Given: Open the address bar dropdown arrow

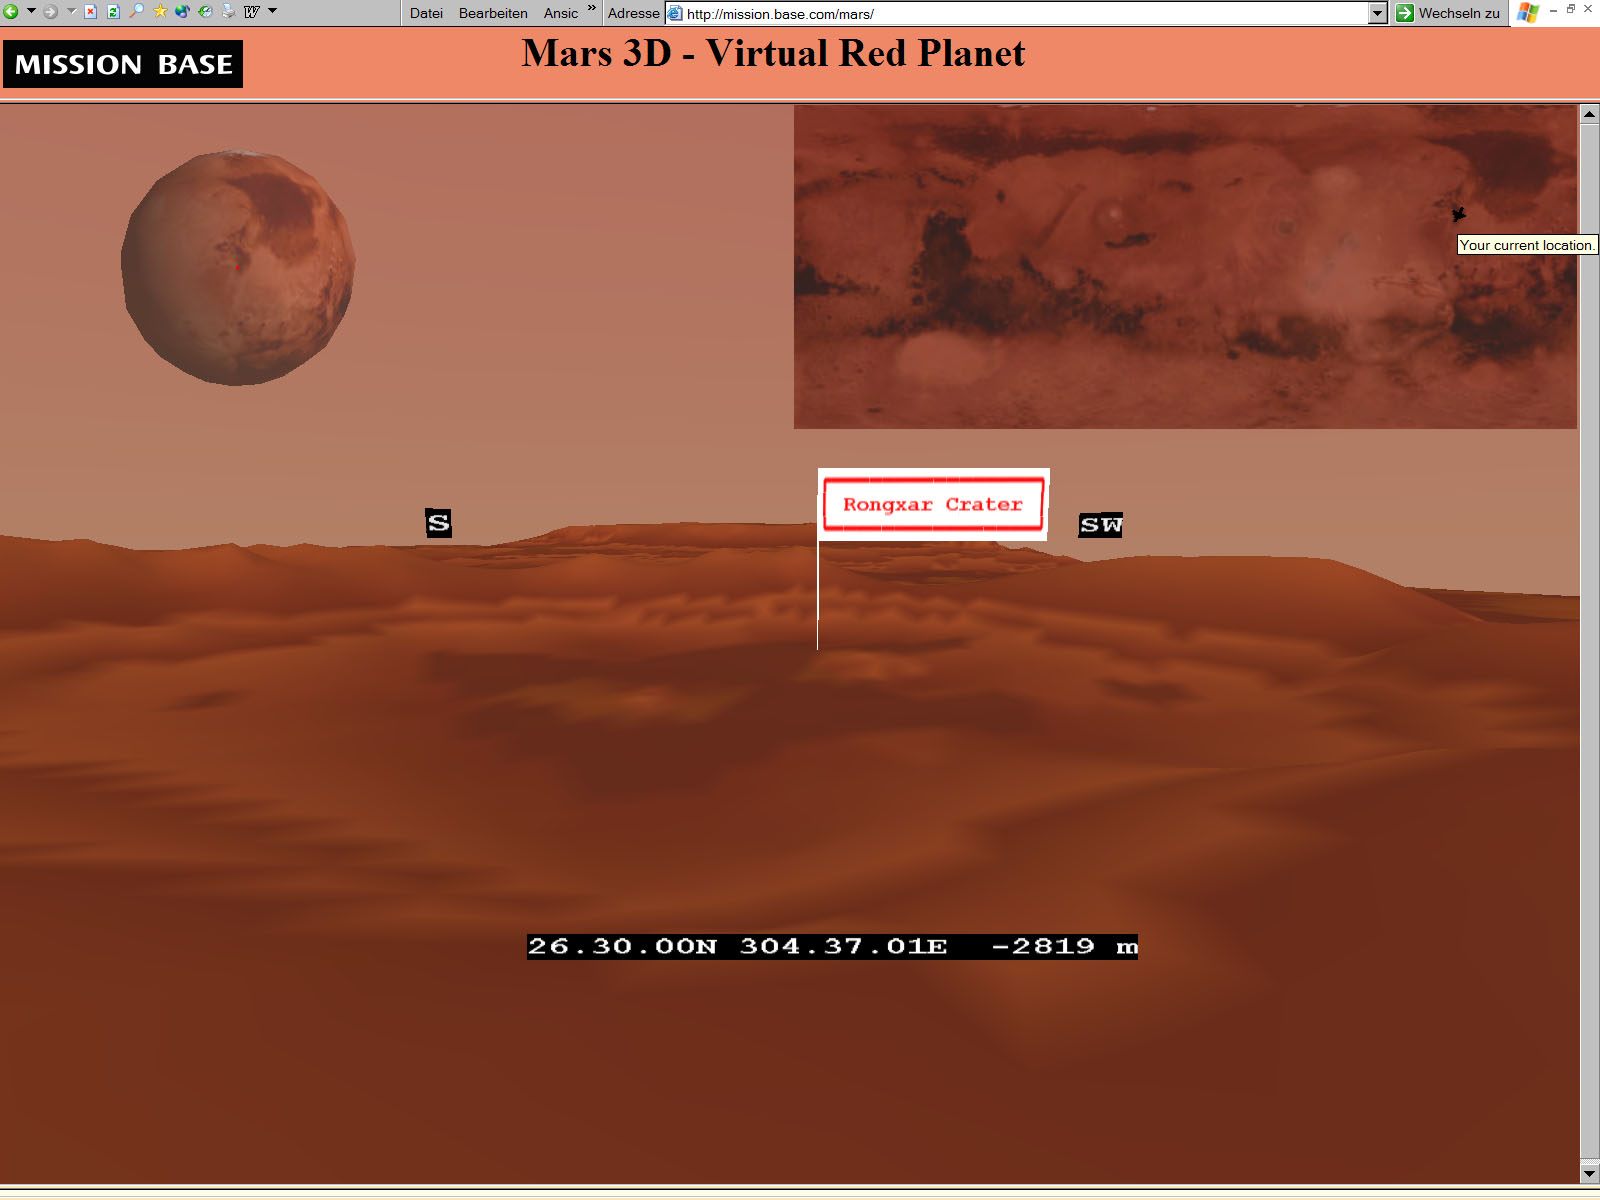Looking at the screenshot, I should tap(1377, 14).
